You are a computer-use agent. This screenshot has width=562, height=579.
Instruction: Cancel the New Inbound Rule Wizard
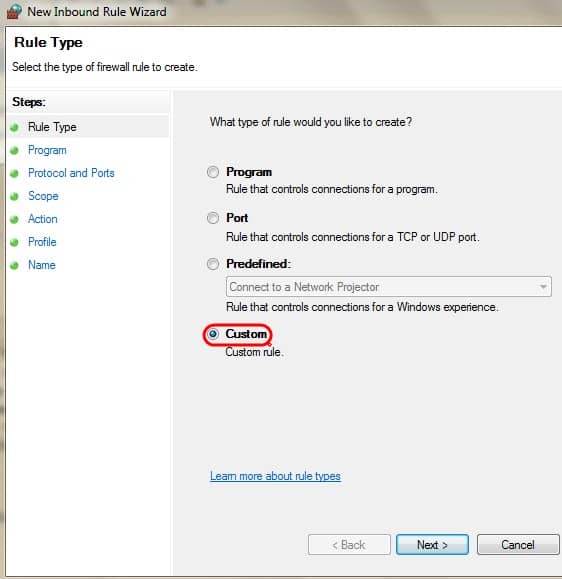518,545
